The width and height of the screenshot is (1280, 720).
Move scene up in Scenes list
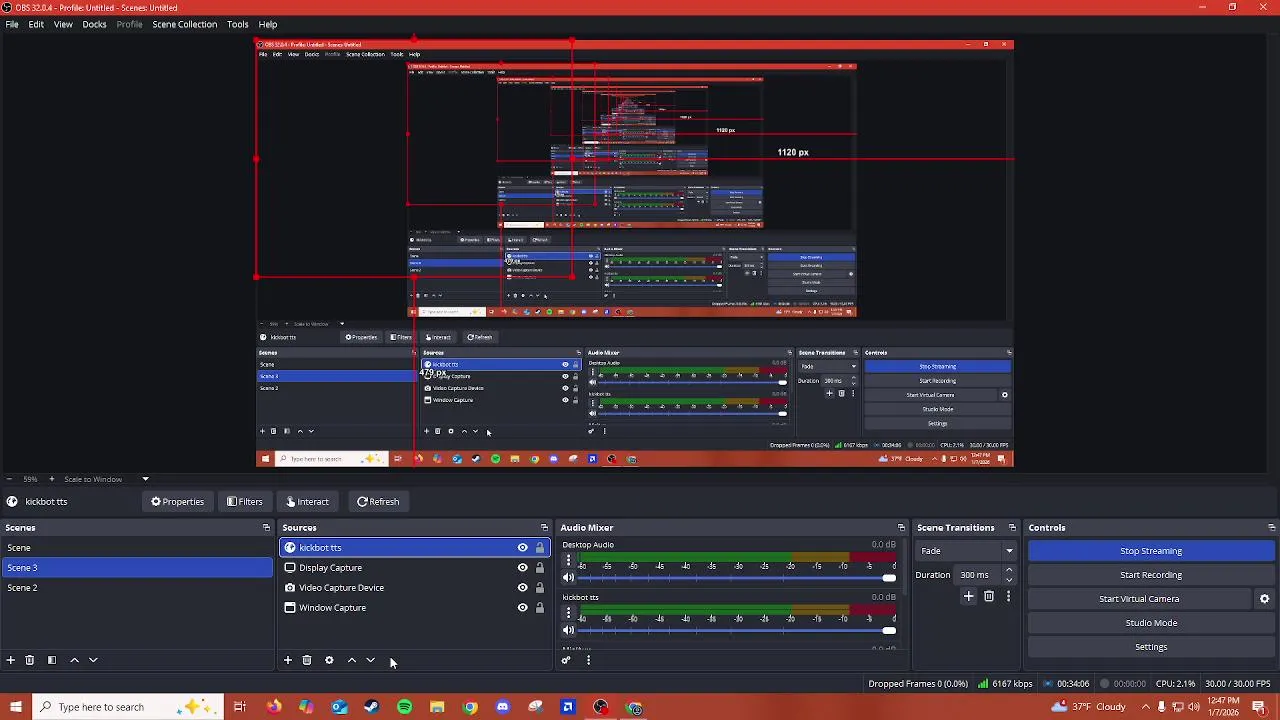(x=74, y=660)
